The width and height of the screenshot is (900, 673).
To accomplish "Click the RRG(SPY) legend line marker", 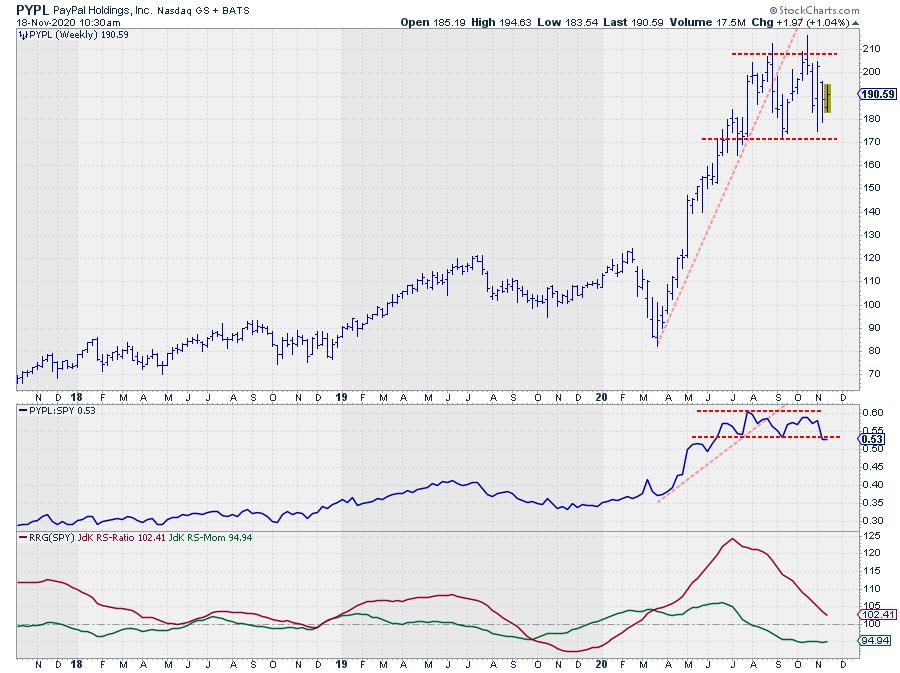I will click(x=23, y=537).
